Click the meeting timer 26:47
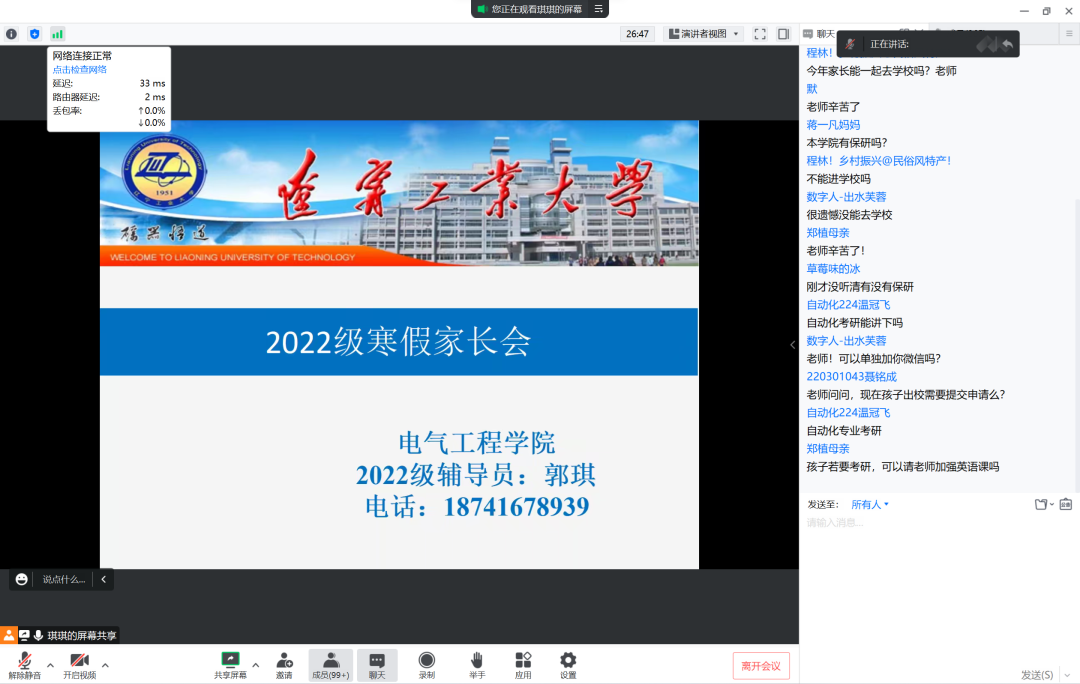Viewport: 1080px width, 684px height. point(637,34)
